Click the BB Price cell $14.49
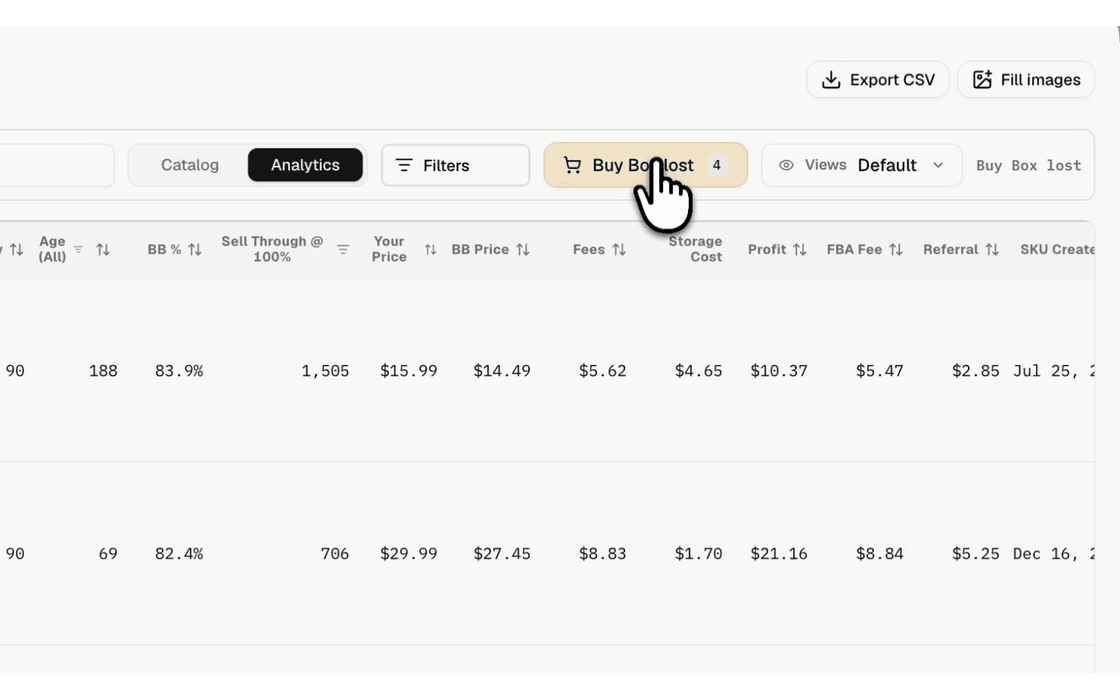 (x=502, y=371)
